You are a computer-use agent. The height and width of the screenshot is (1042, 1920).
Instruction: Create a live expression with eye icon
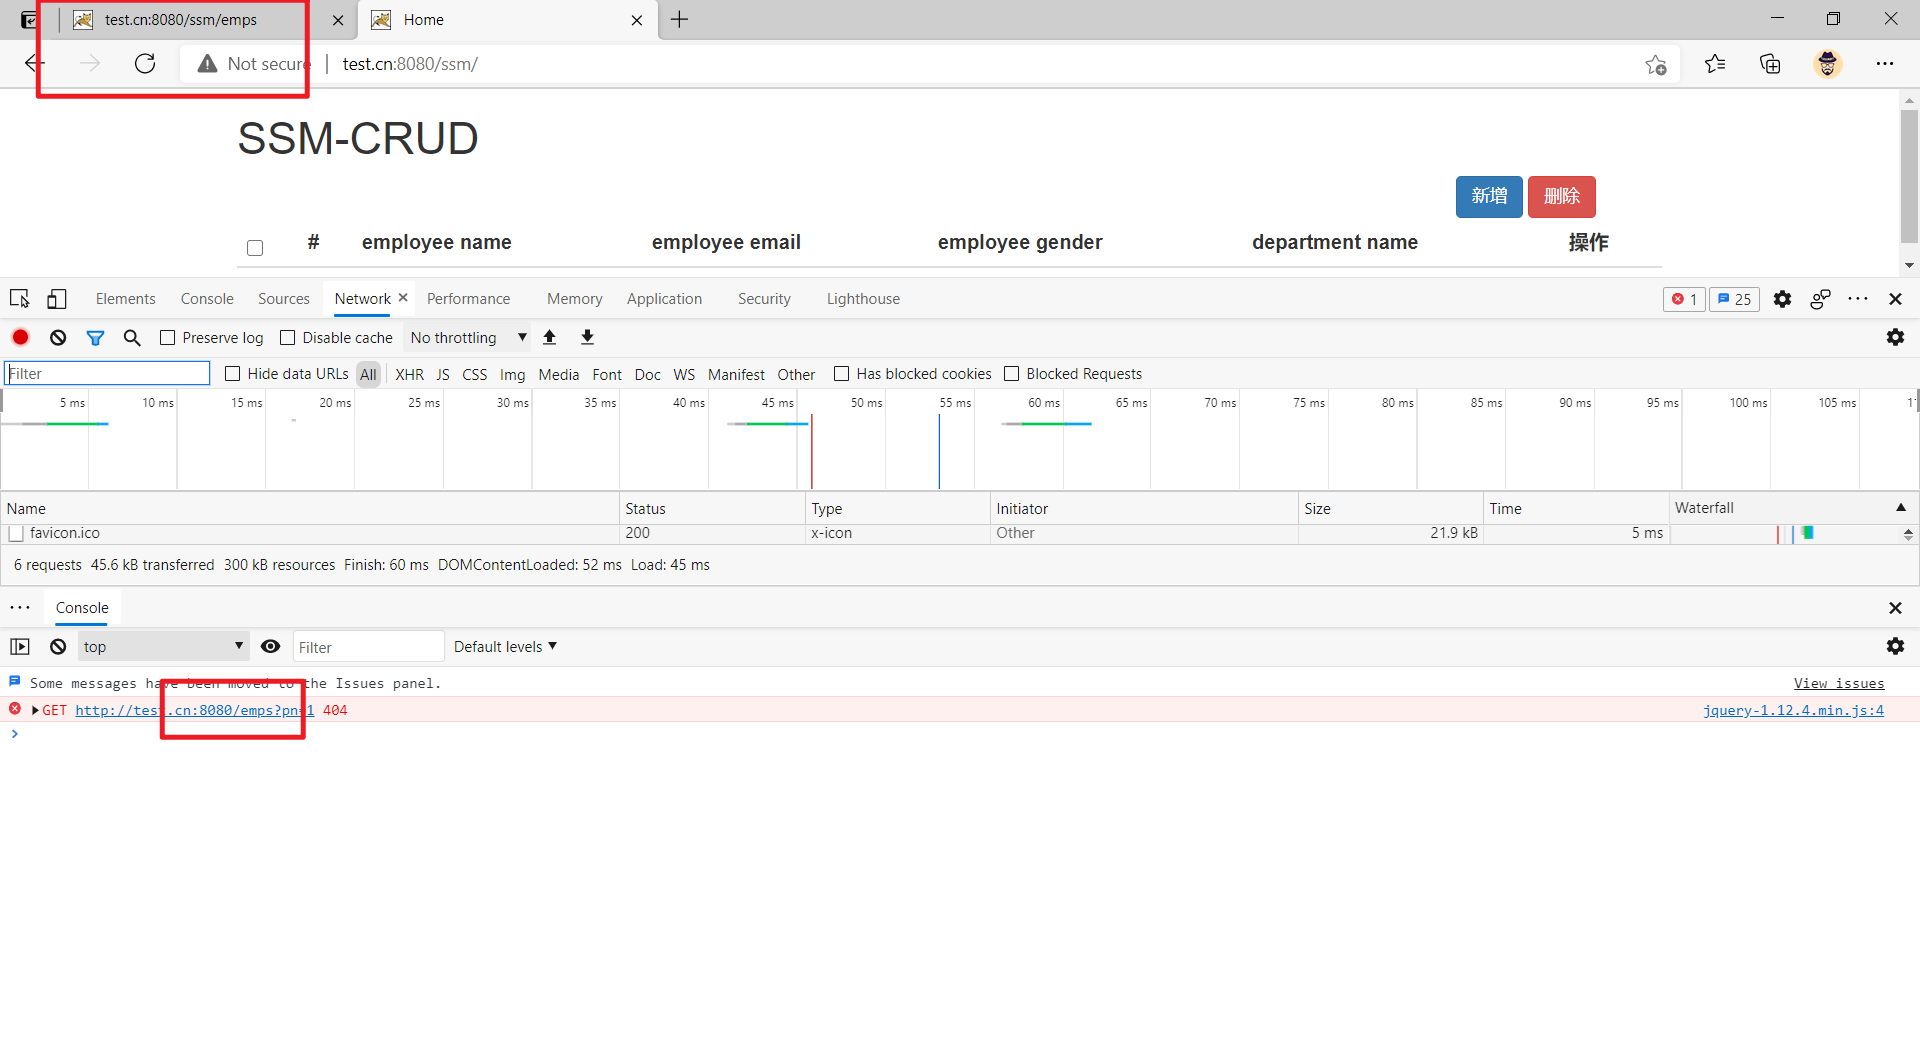[270, 647]
